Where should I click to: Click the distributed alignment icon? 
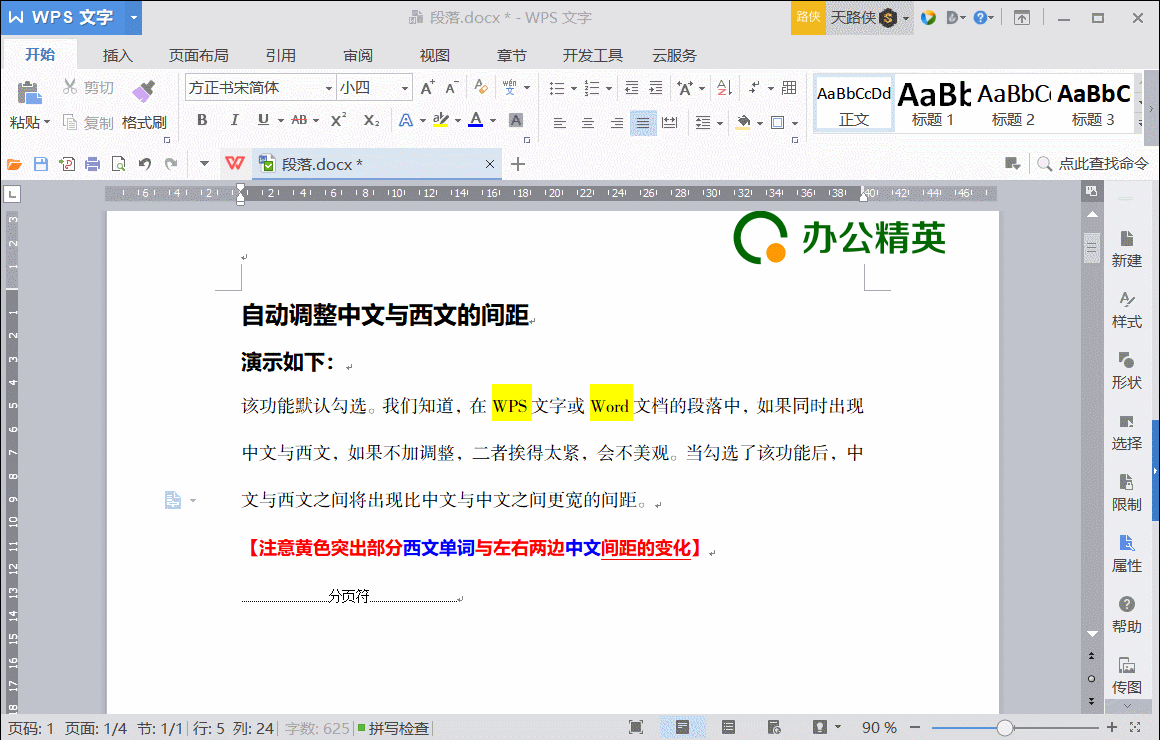pyautogui.click(x=670, y=122)
